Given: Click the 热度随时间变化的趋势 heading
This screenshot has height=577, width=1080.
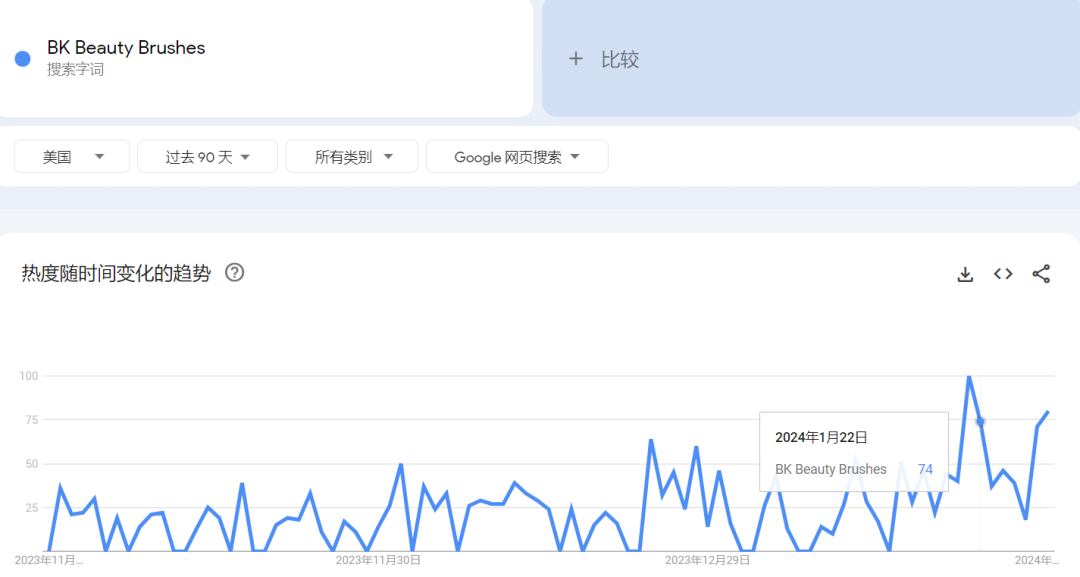Looking at the screenshot, I should 116,273.
